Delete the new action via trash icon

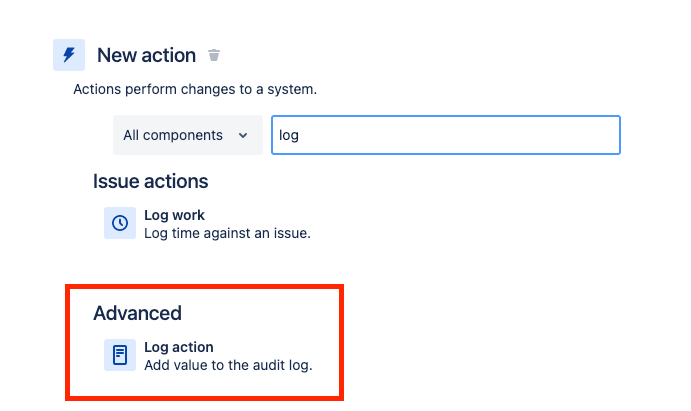click(214, 55)
